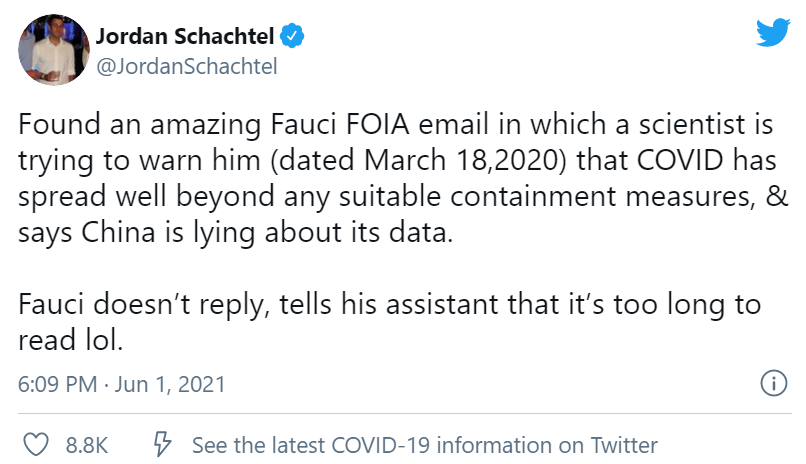
Task: Open Jordan Schachtel's profile photo
Action: [x=51, y=51]
